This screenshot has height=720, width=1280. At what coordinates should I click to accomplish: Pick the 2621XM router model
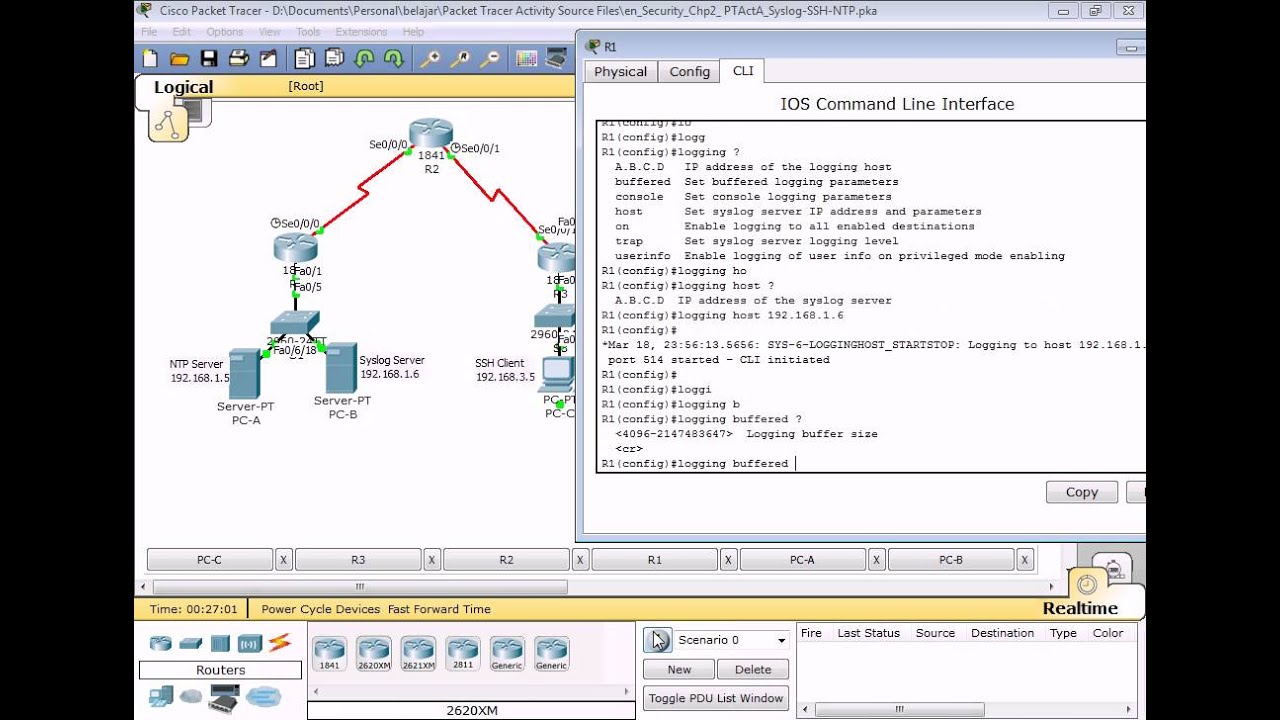418,654
